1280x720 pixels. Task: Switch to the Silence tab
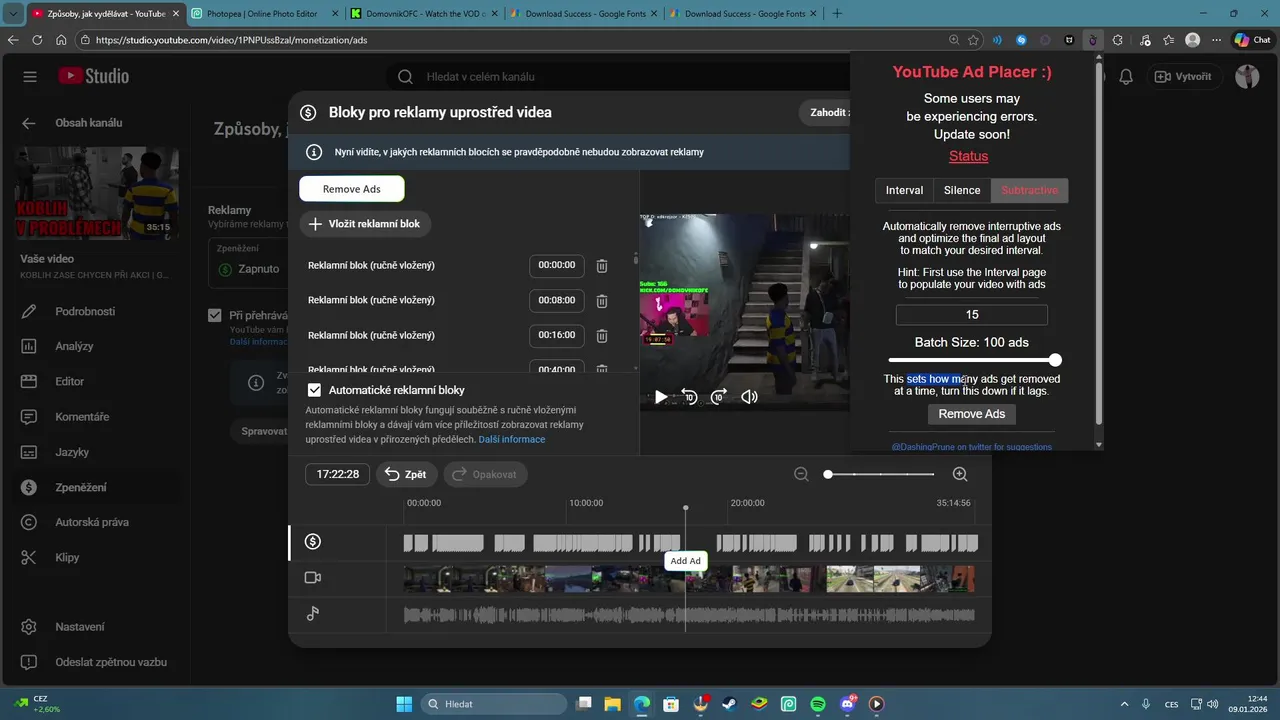pyautogui.click(x=962, y=190)
